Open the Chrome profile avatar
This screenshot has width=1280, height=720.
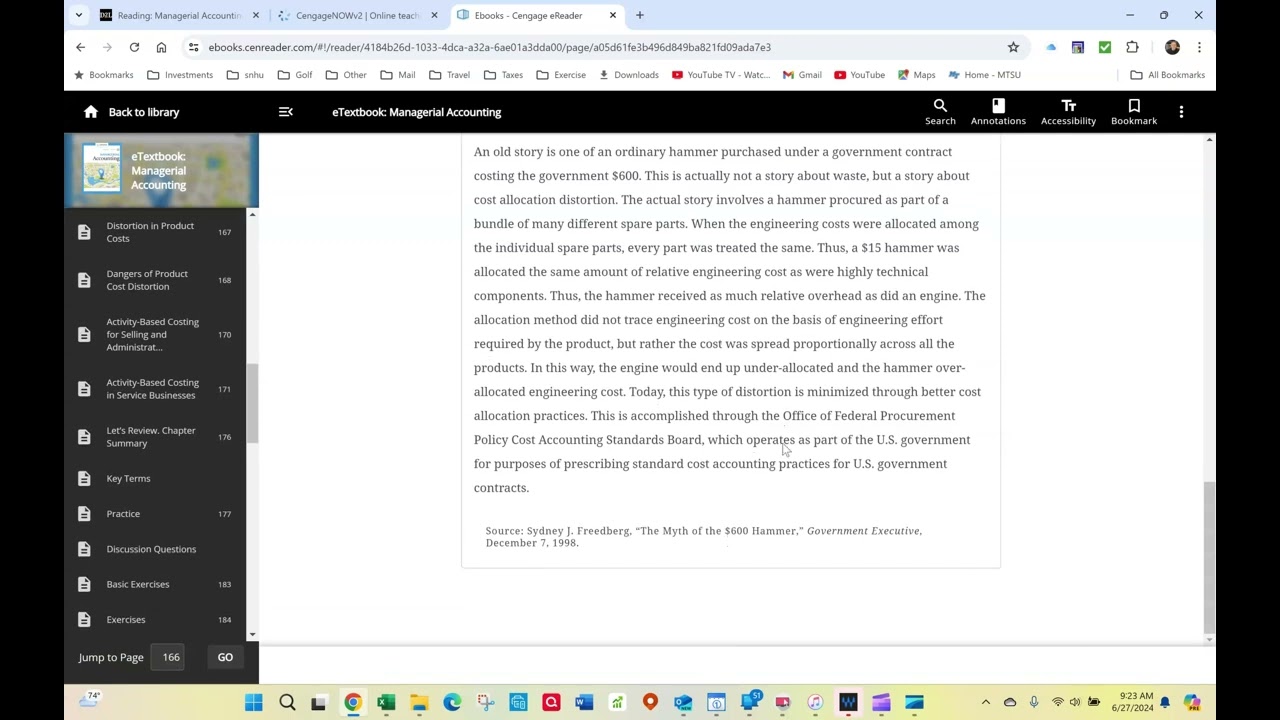point(1172,47)
